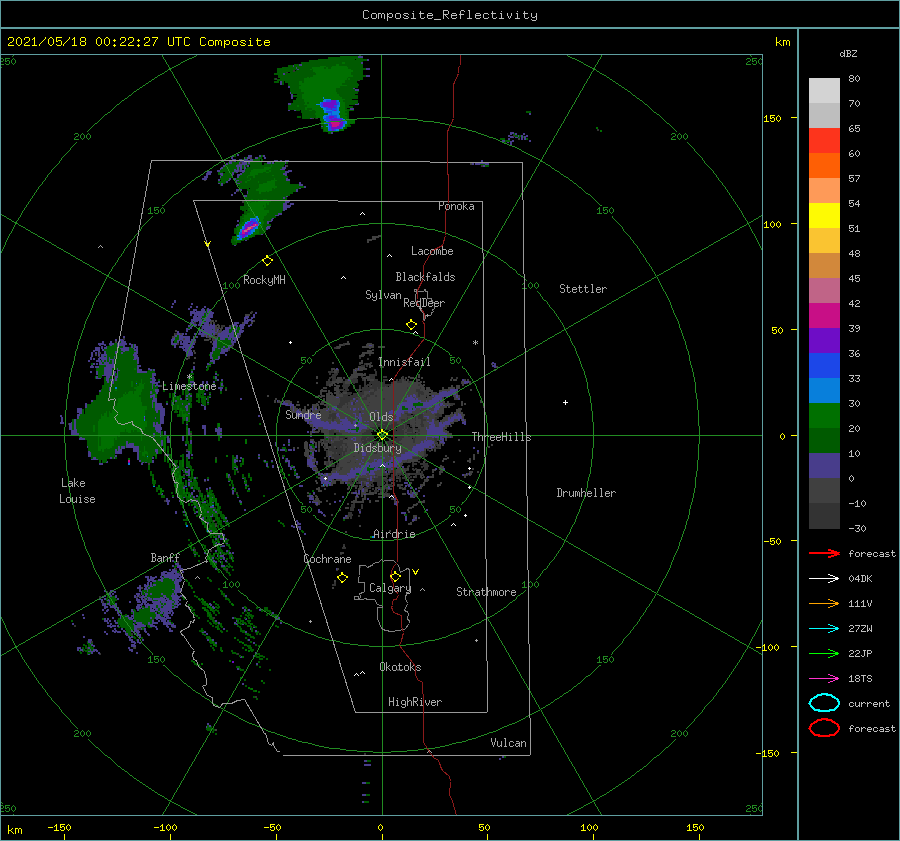Click the yellow diamond marker above RockyMH
The height and width of the screenshot is (841, 900).
click(267, 261)
